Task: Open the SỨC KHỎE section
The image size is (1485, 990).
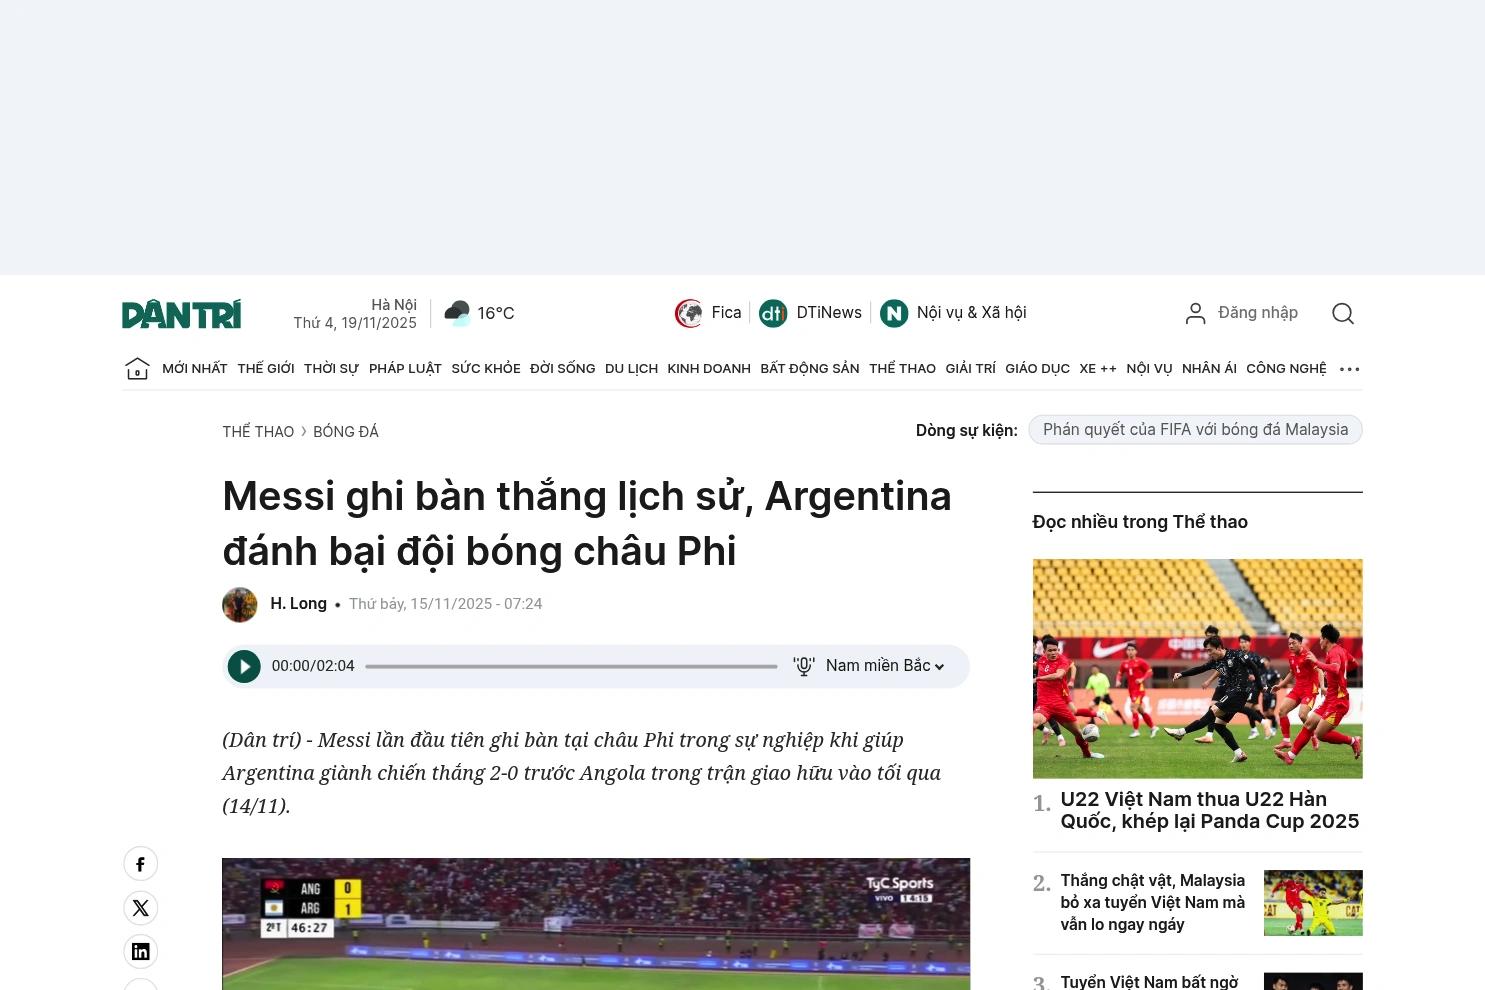Action: tap(486, 369)
